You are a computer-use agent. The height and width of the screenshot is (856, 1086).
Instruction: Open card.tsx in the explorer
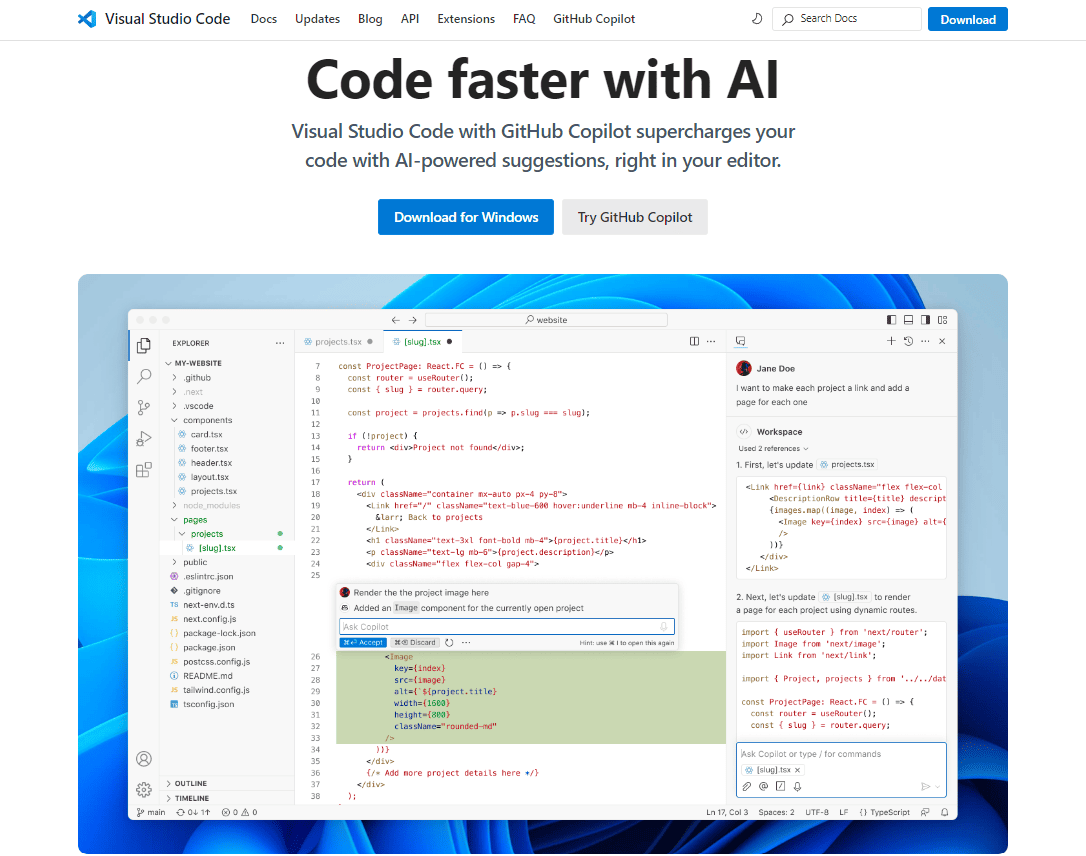(x=206, y=434)
